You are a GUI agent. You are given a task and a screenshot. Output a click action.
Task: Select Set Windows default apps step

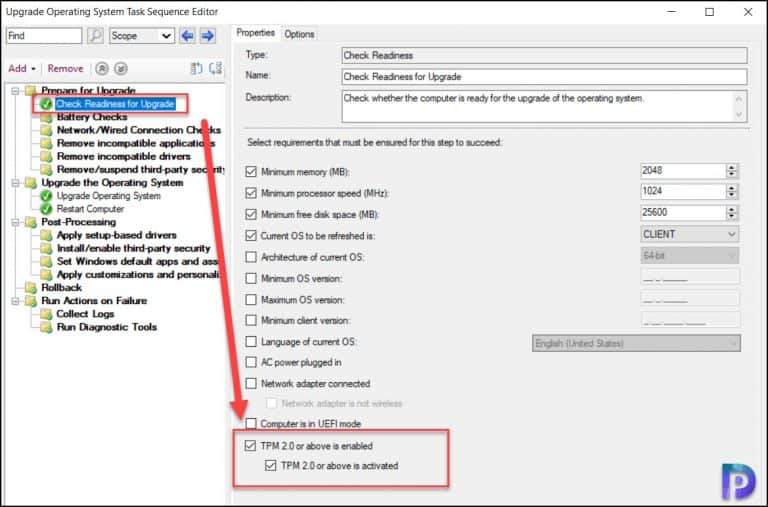click(138, 262)
